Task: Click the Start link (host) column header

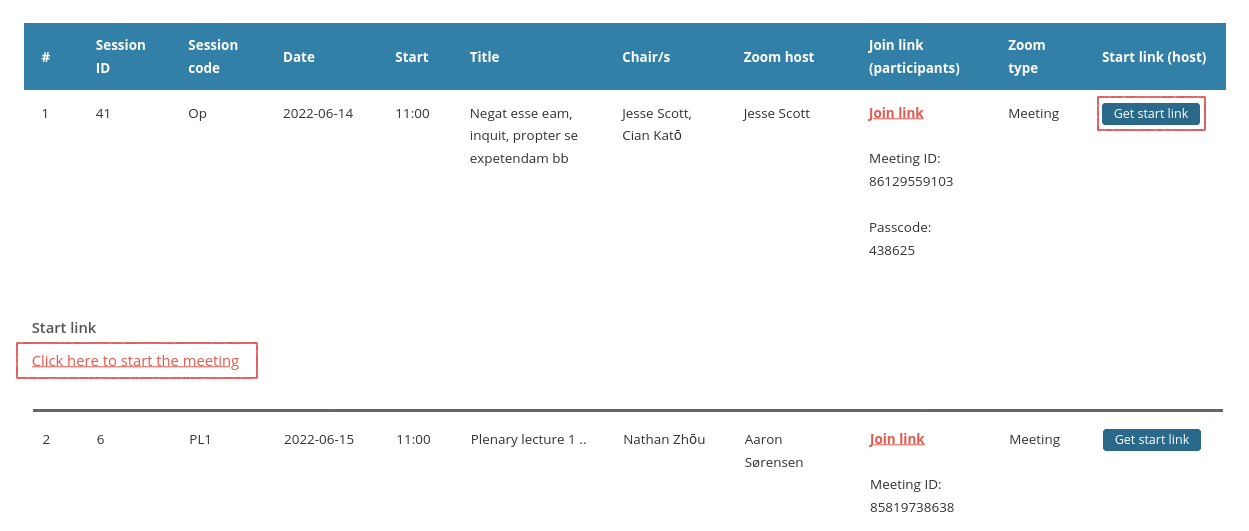Action: click(1153, 57)
